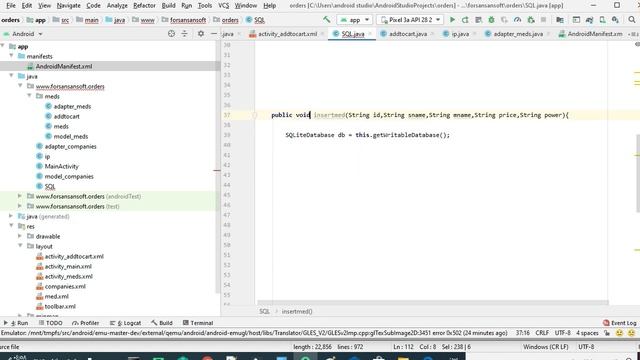Click insertmed() in editor breadcrumb
Image resolution: width=640 pixels, height=360 pixels.
point(297,311)
